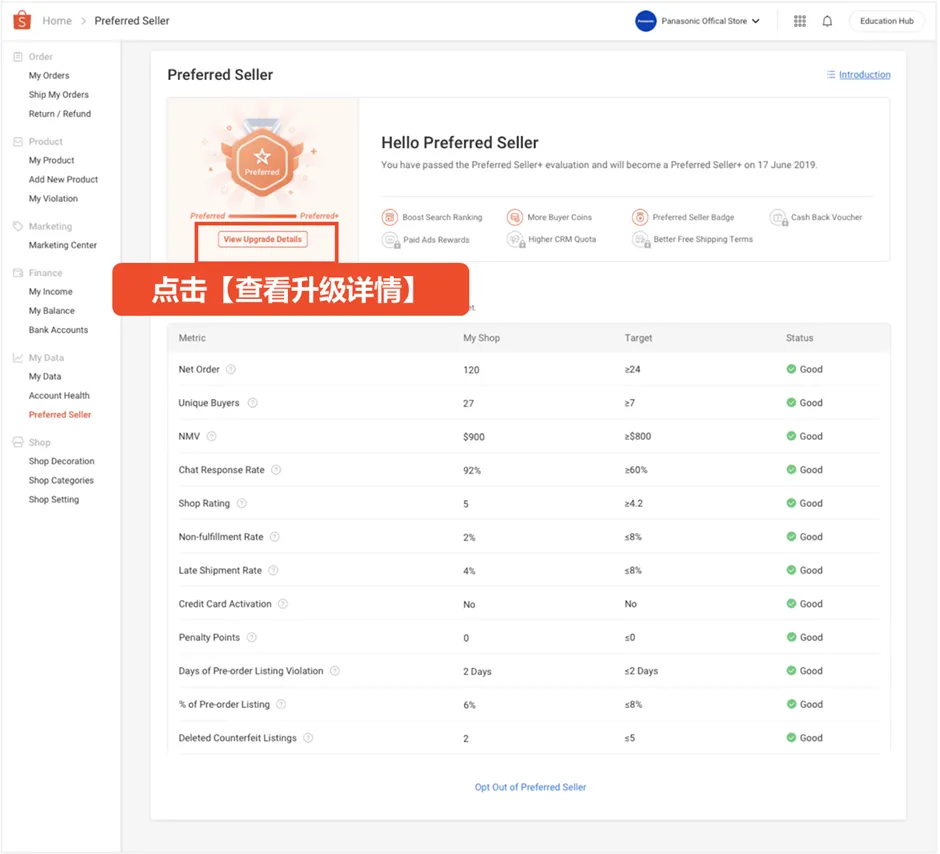Click the Preferred Seller Badge benefit icon
Image resolution: width=940 pixels, height=854 pixels.
pyautogui.click(x=640, y=217)
